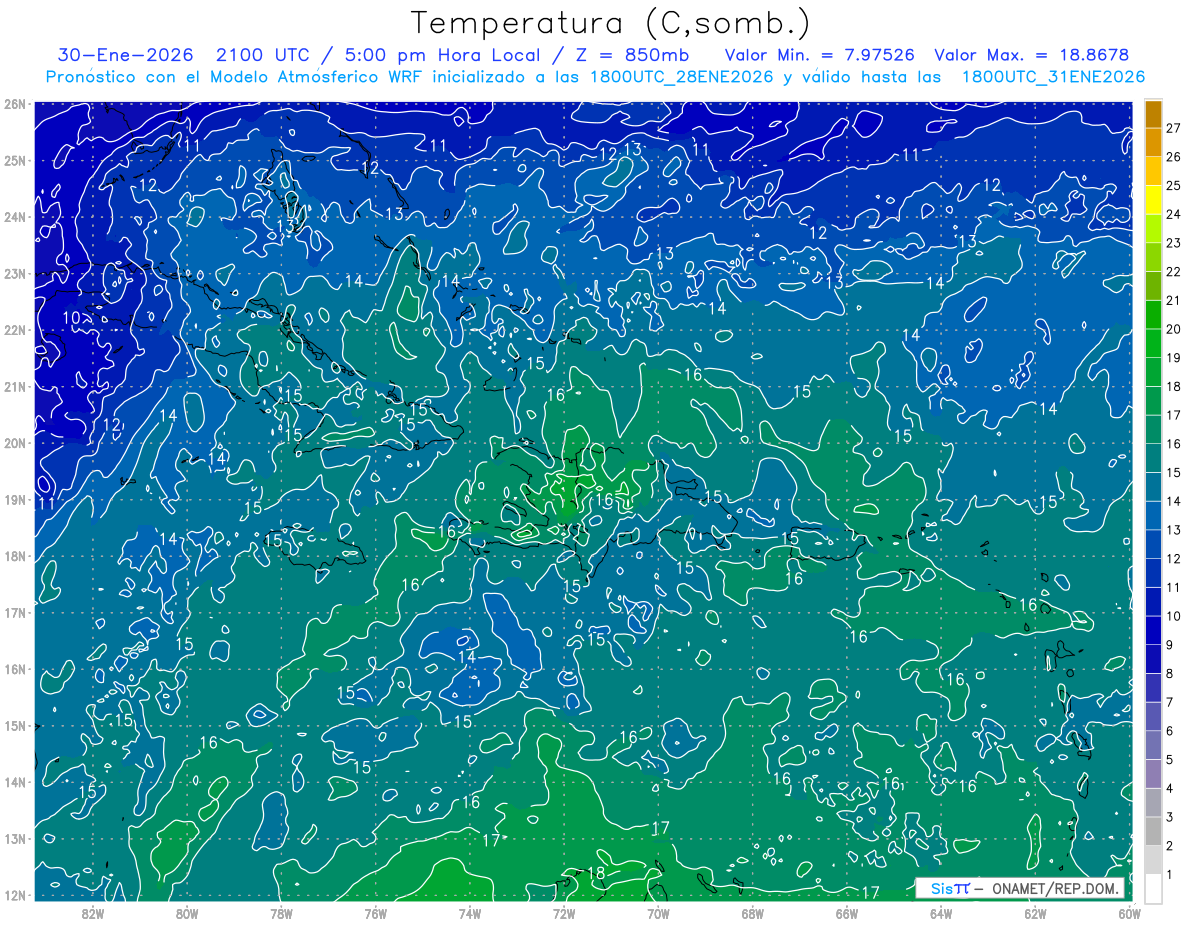
Task: Click the '68W' longitude axis label
Action: (753, 912)
